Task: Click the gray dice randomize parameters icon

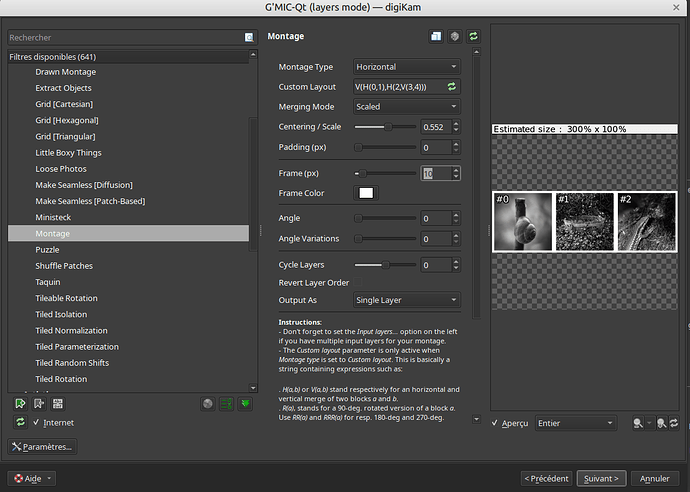Action: 455,36
